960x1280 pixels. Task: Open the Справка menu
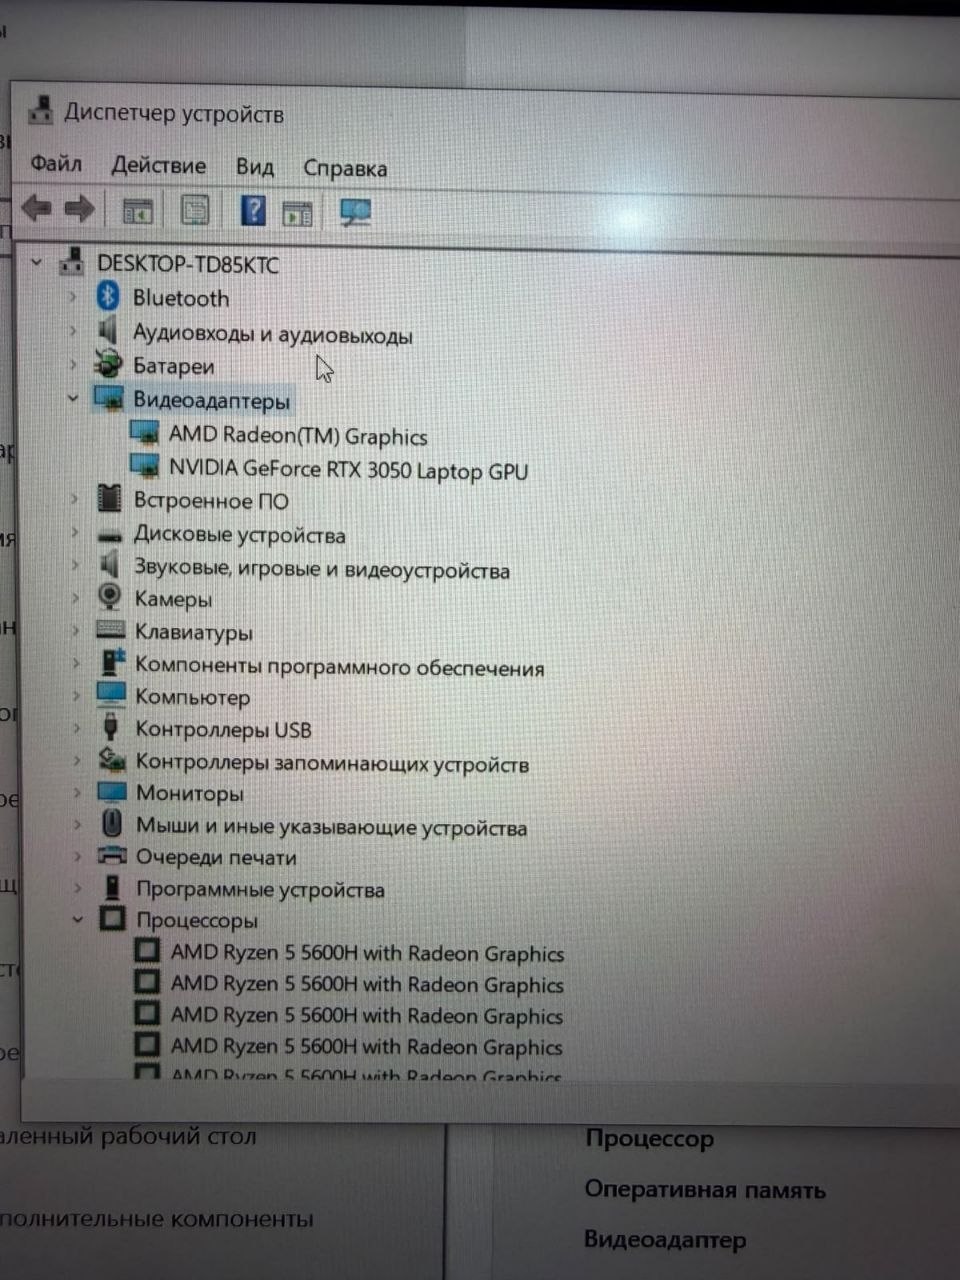click(345, 168)
